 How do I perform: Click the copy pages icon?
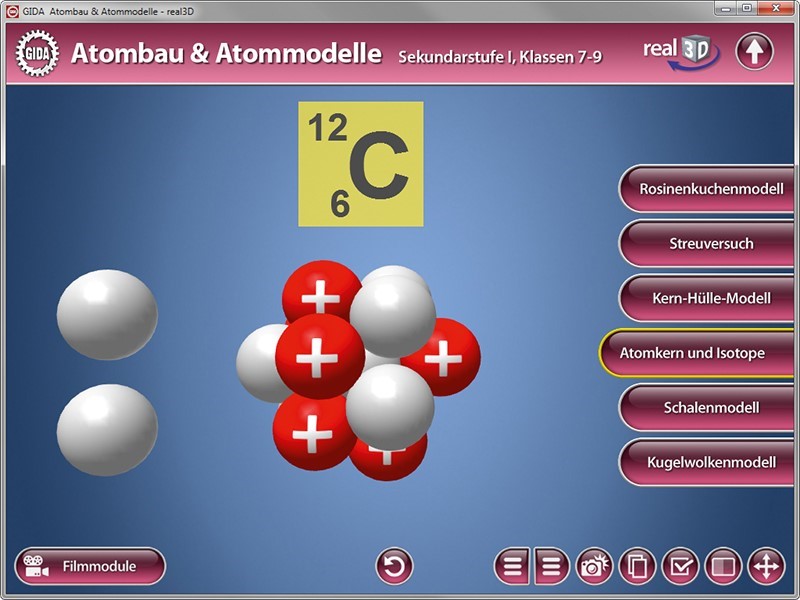pos(637,567)
